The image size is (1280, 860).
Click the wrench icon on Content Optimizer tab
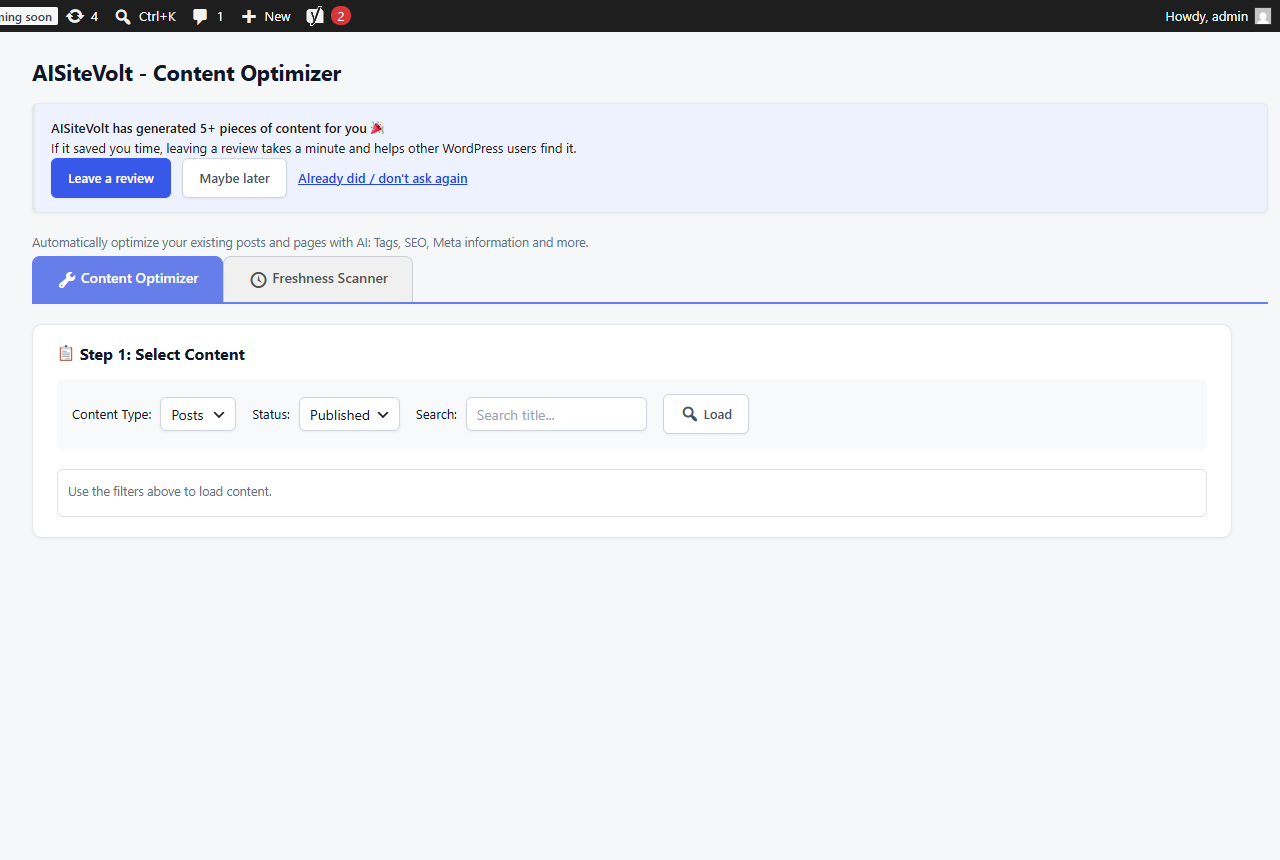[67, 279]
